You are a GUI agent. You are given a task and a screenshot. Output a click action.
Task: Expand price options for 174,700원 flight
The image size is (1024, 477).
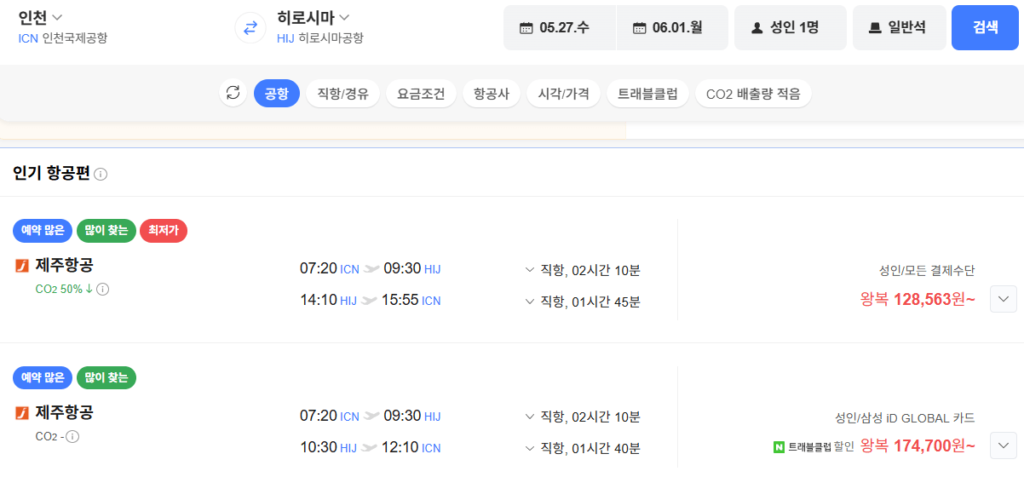click(1003, 445)
